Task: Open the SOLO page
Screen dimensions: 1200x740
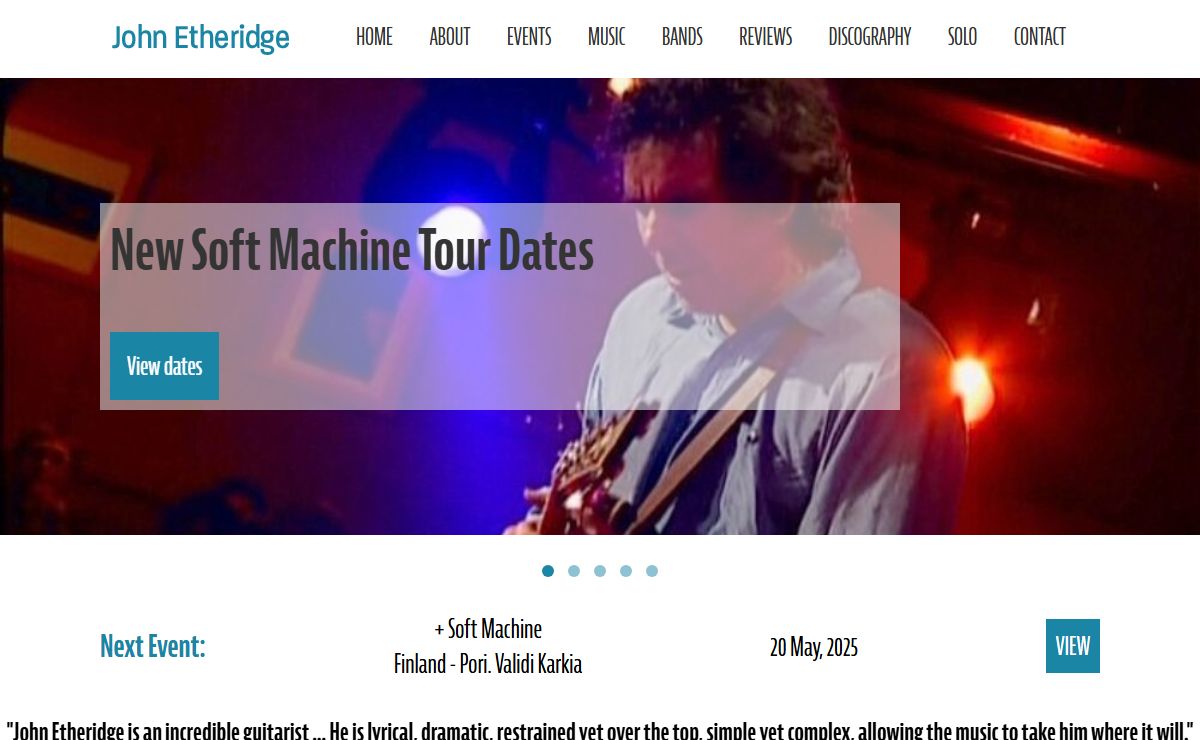Action: click(962, 37)
